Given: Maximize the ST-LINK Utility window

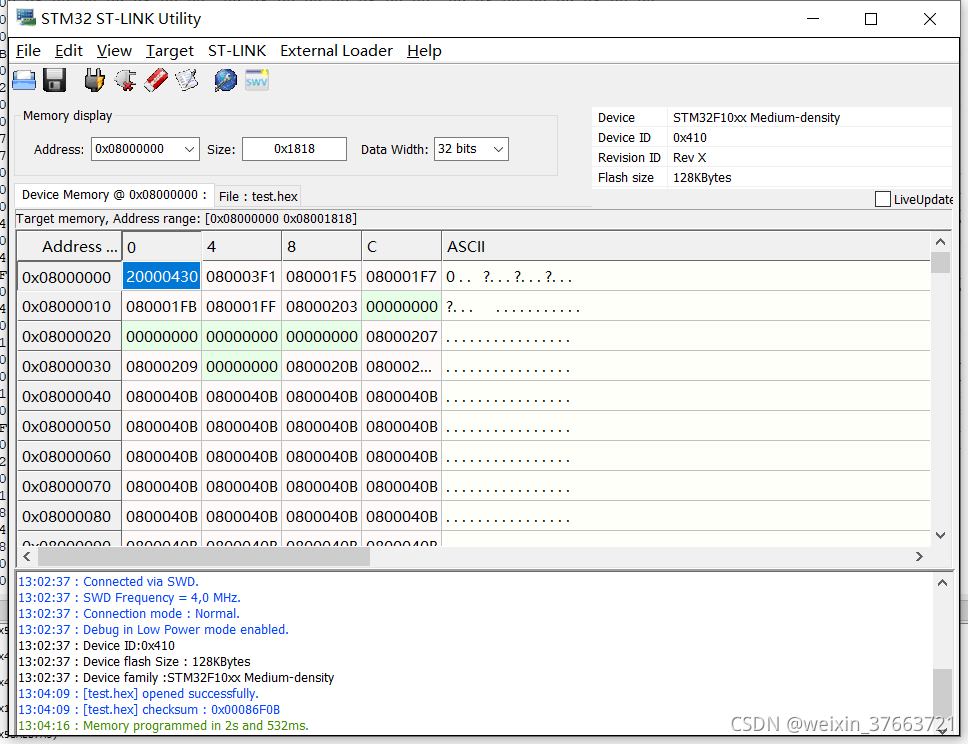Looking at the screenshot, I should coord(870,19).
